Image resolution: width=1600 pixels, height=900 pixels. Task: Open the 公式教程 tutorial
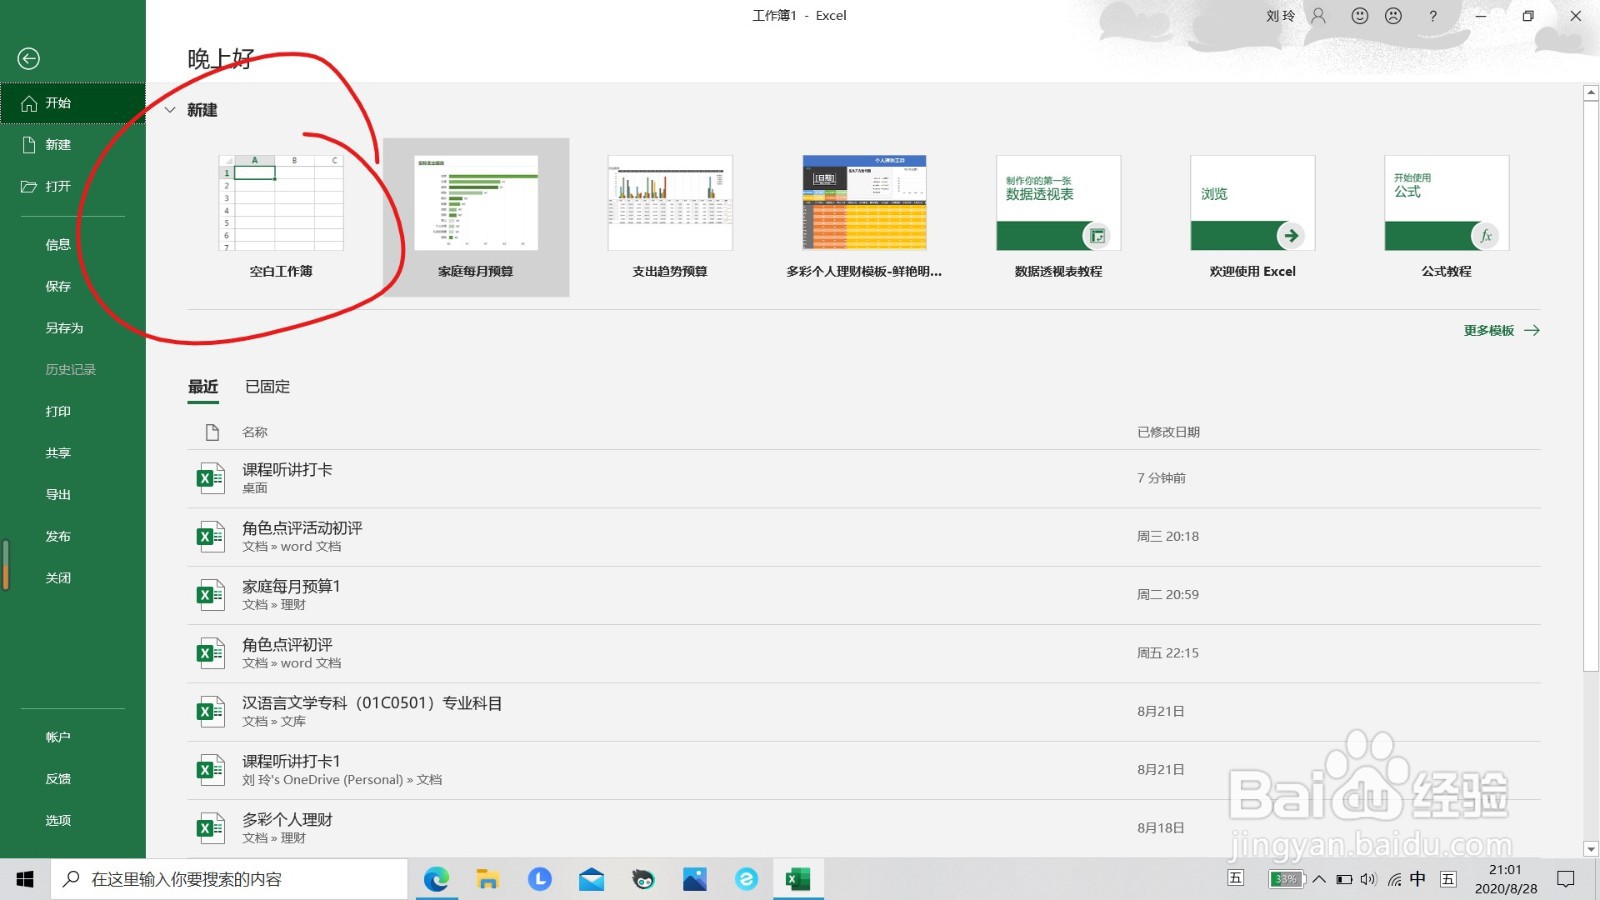[x=1446, y=217]
